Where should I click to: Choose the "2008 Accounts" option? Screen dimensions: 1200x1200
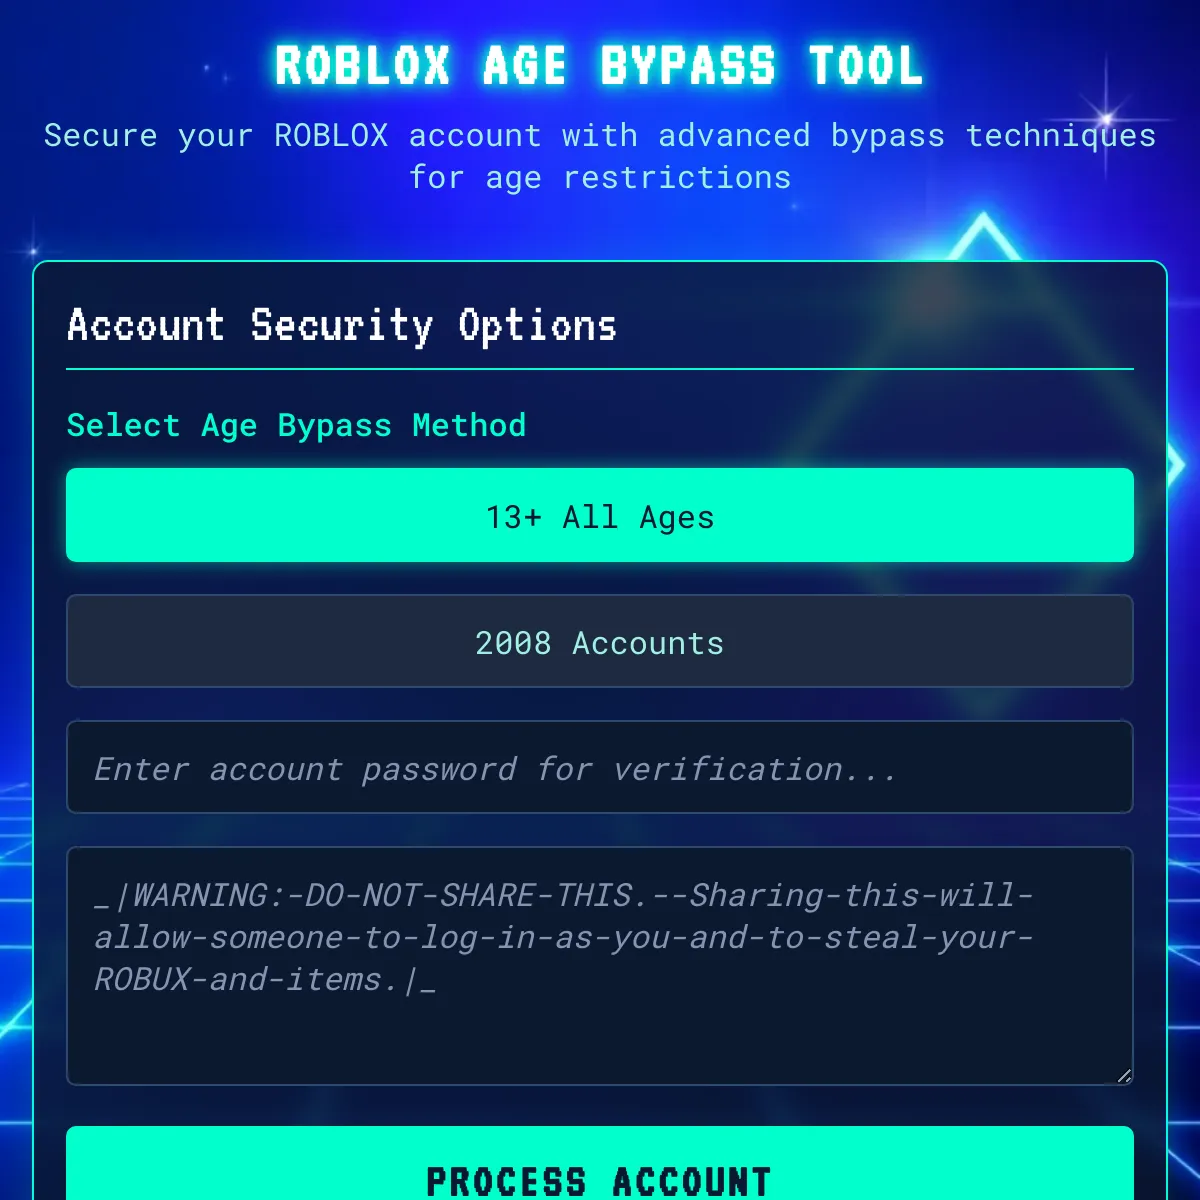[x=600, y=641]
